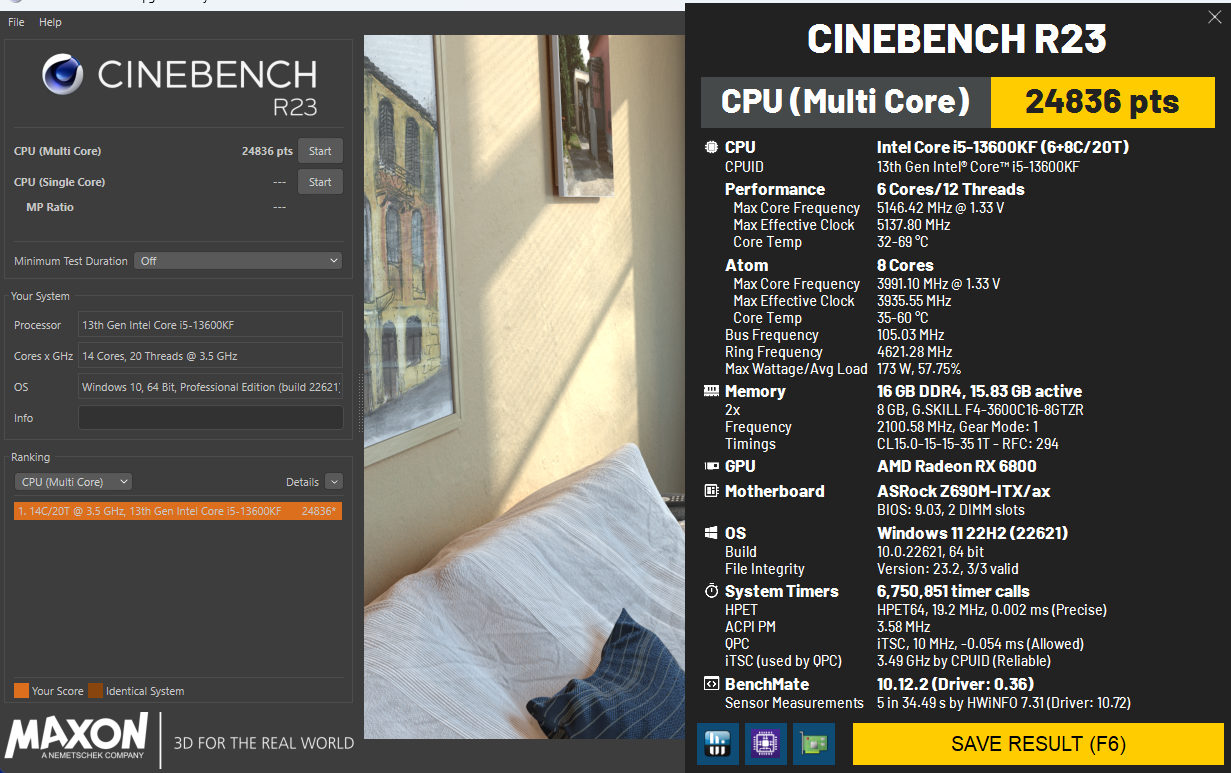Viewport: 1231px width, 773px height.
Task: Select the ranked i5-13600KF 24836 entry
Action: (x=178, y=511)
